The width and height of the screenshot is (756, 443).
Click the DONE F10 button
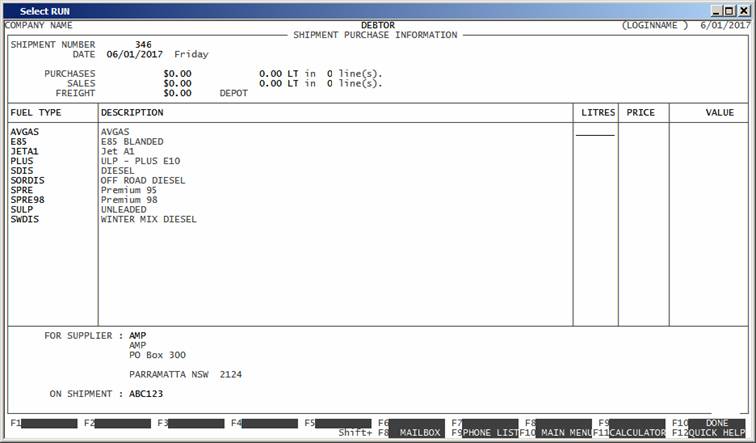click(717, 423)
